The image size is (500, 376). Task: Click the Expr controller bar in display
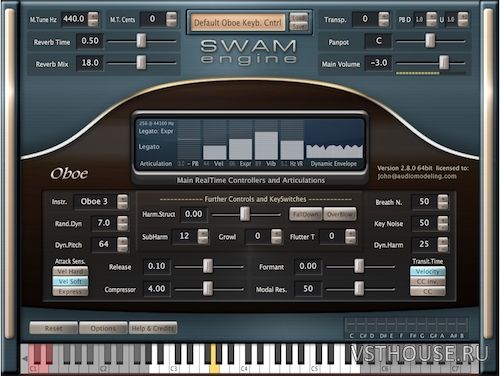[x=240, y=149]
